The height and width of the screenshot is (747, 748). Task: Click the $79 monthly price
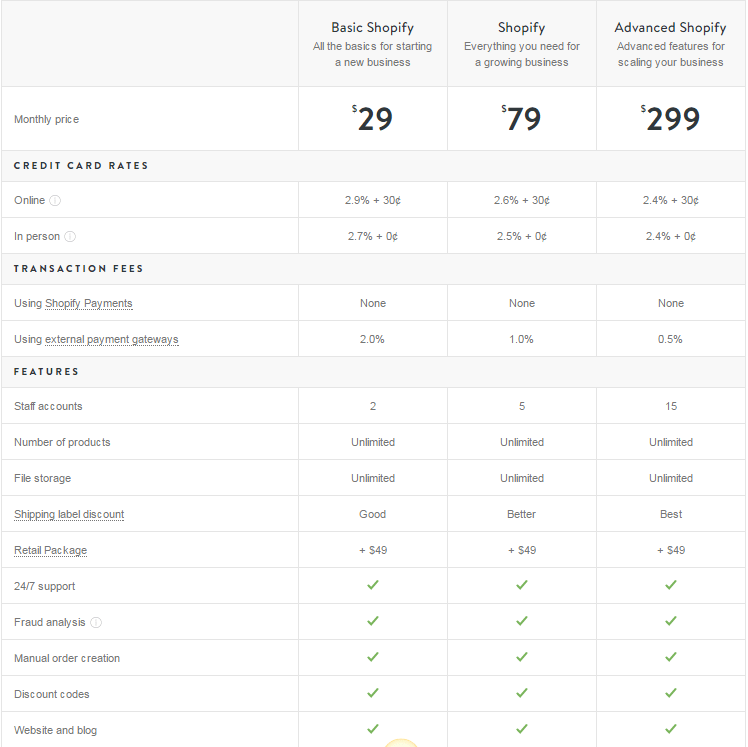[x=521, y=118]
